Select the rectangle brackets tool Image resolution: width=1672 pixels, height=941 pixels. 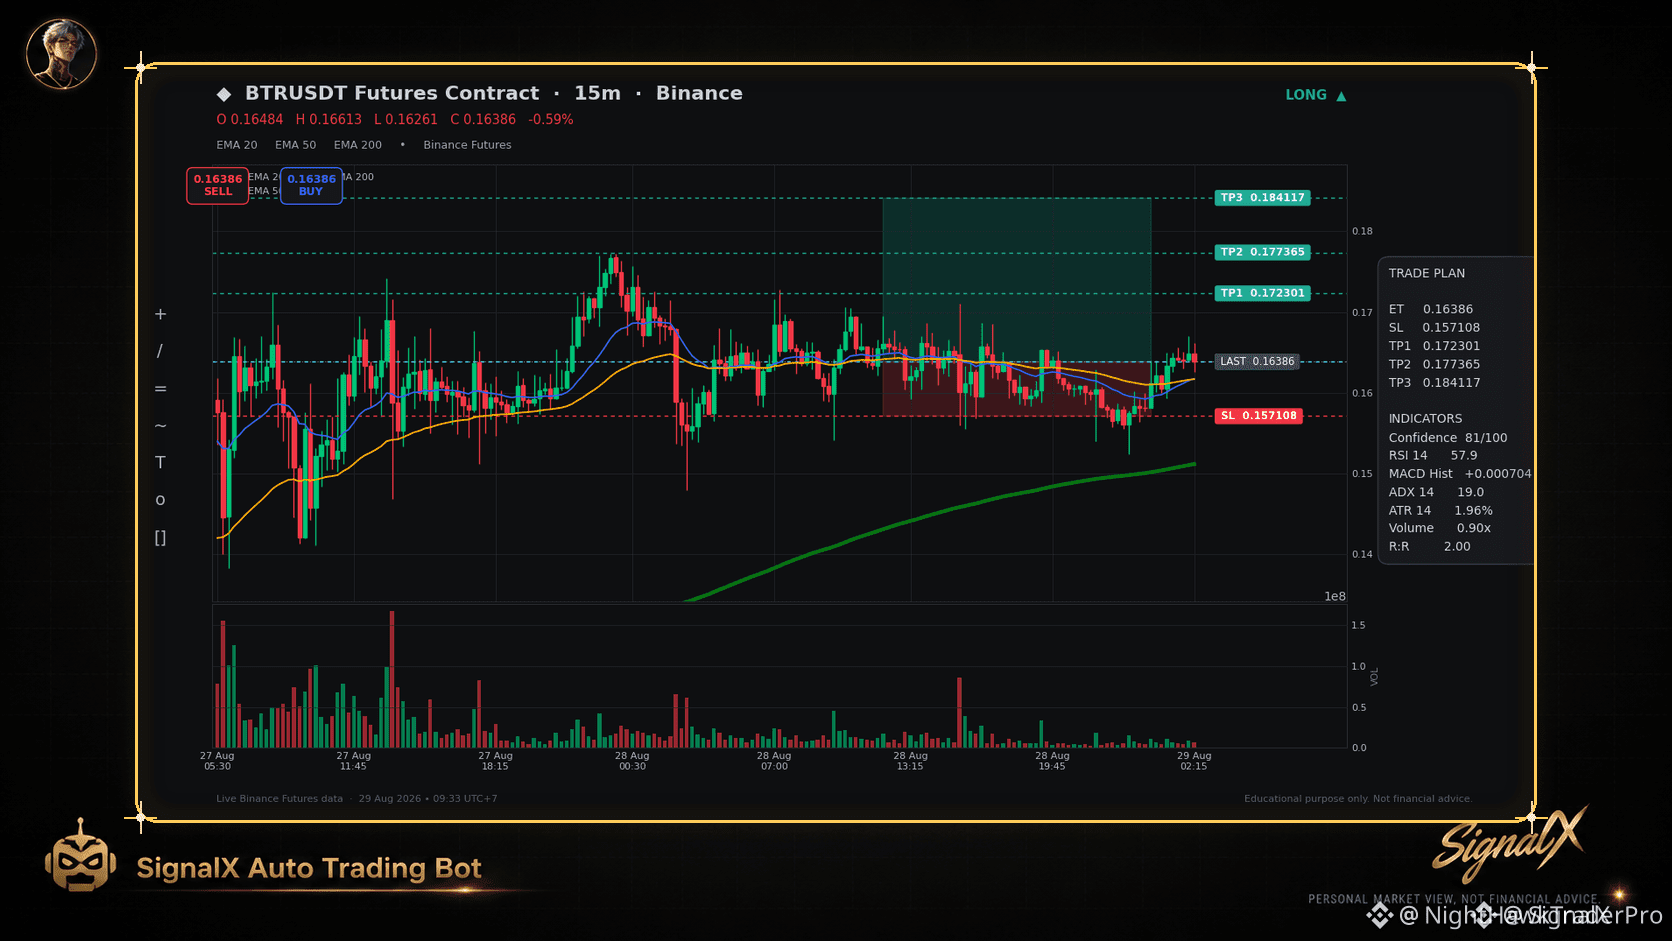pos(160,538)
